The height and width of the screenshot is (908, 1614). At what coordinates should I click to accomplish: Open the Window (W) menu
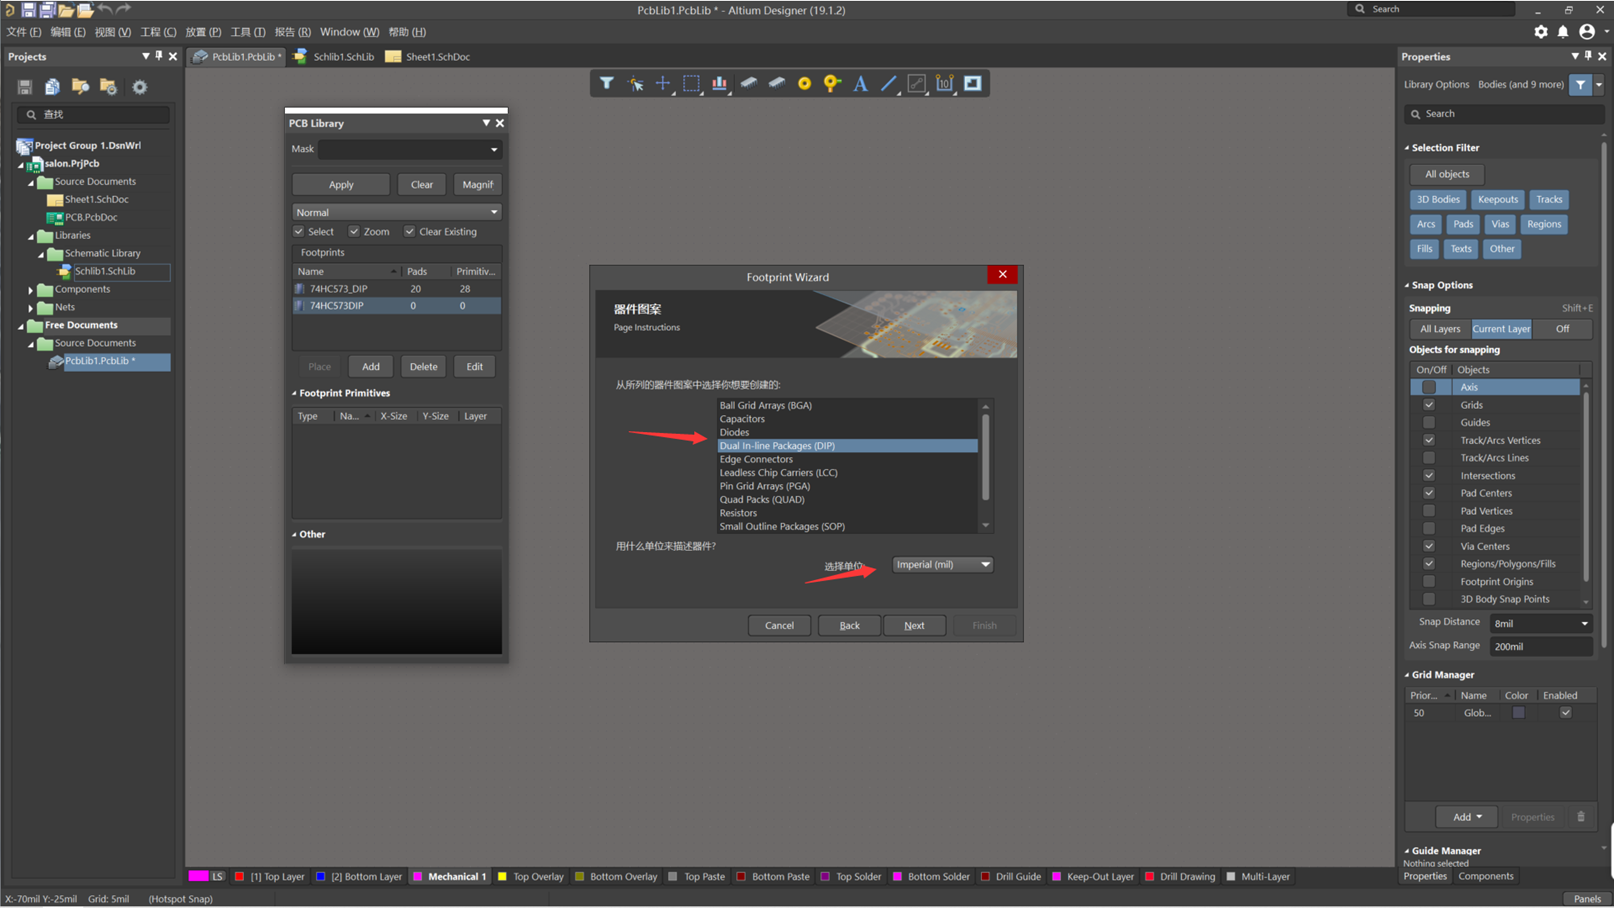pyautogui.click(x=349, y=32)
